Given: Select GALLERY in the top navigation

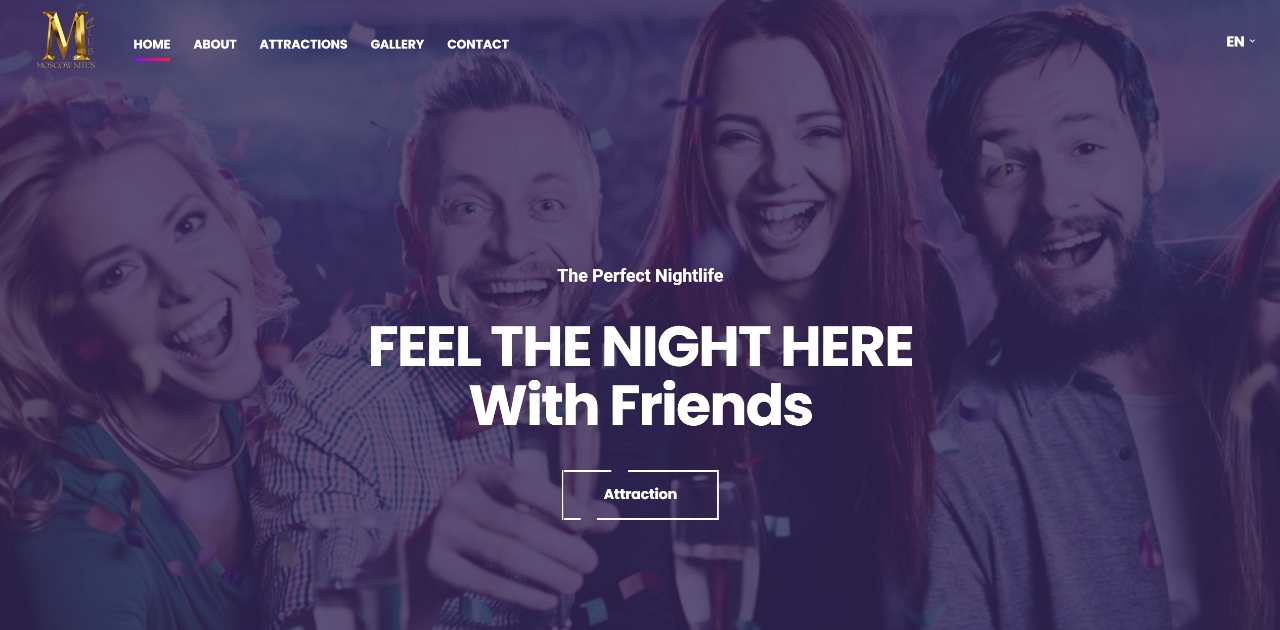Looking at the screenshot, I should point(397,44).
